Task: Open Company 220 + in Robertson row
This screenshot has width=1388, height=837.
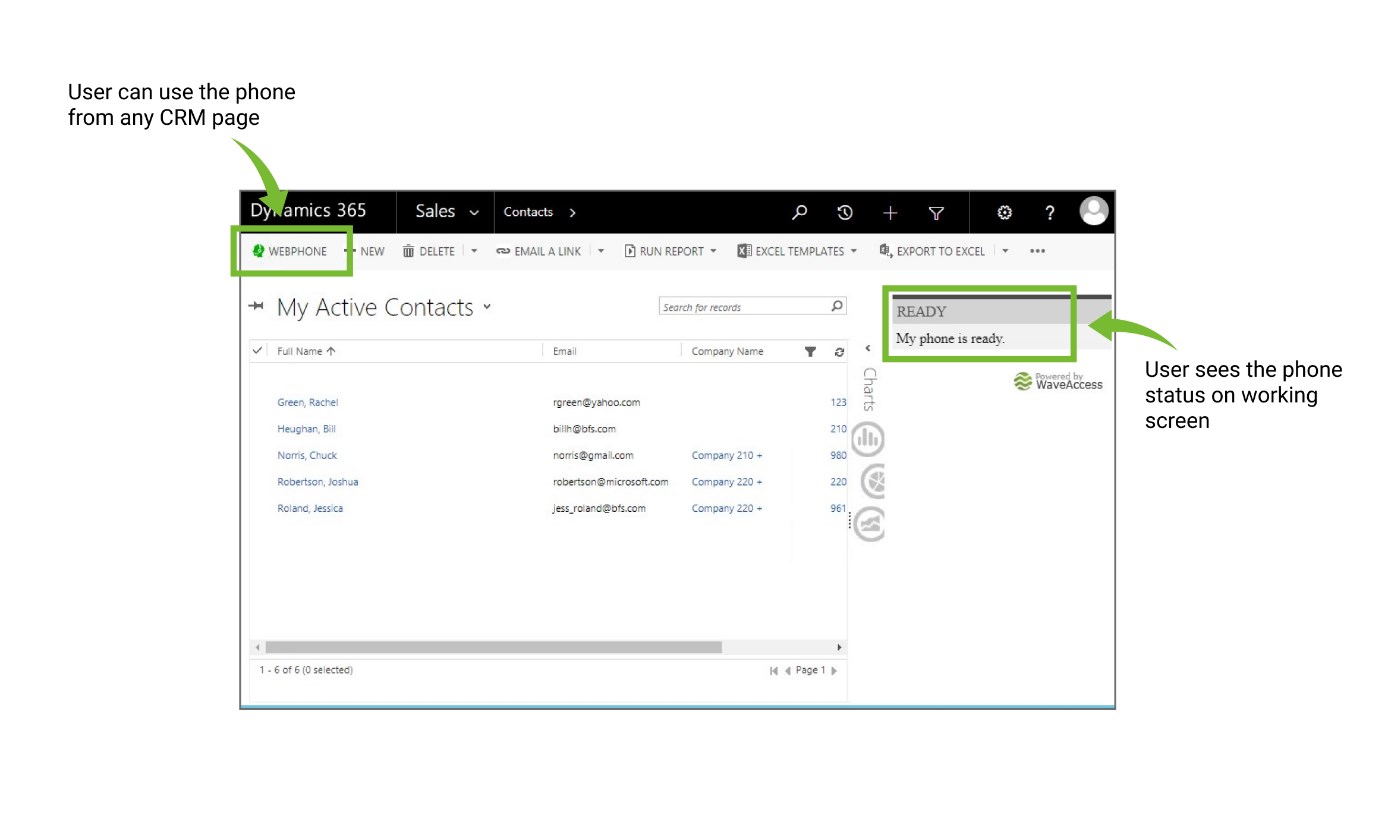Action: pos(727,482)
